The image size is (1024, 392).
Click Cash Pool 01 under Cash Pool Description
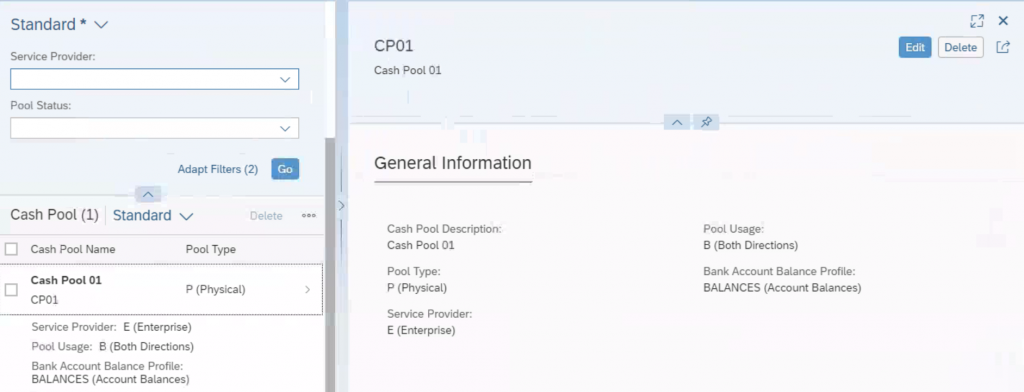421,246
